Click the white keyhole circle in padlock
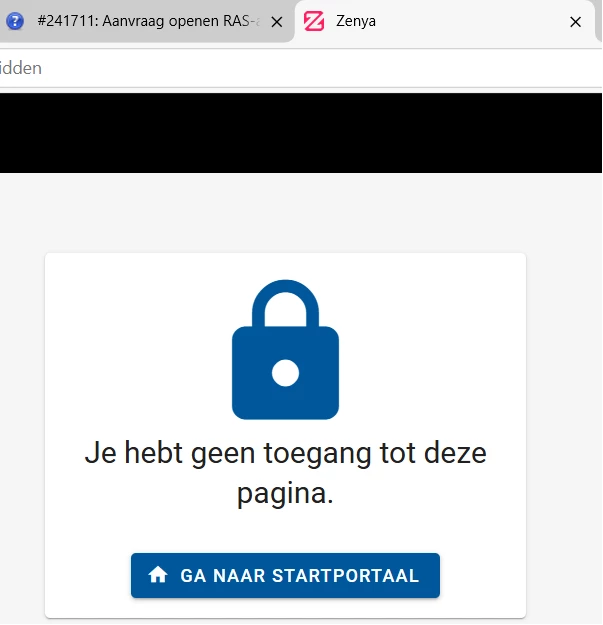The image size is (603, 625). pyautogui.click(x=285, y=373)
